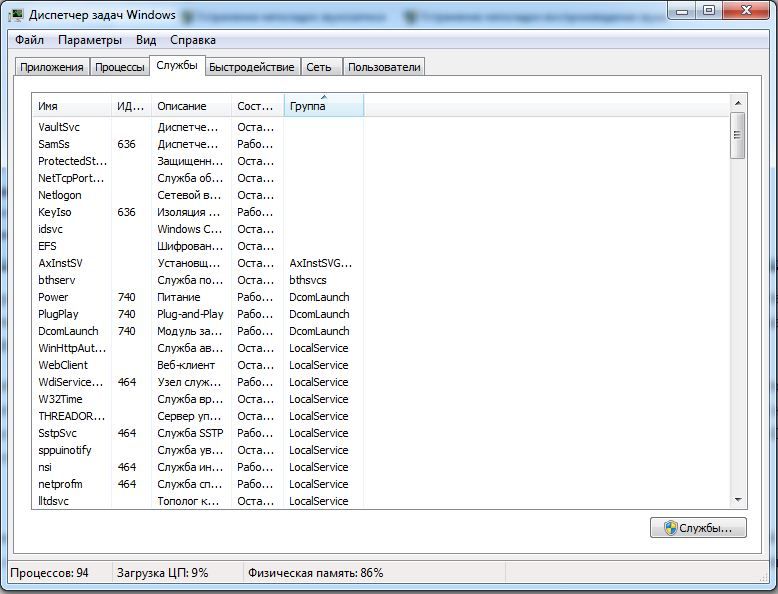Click the Веб-клиент description cell

click(x=186, y=365)
